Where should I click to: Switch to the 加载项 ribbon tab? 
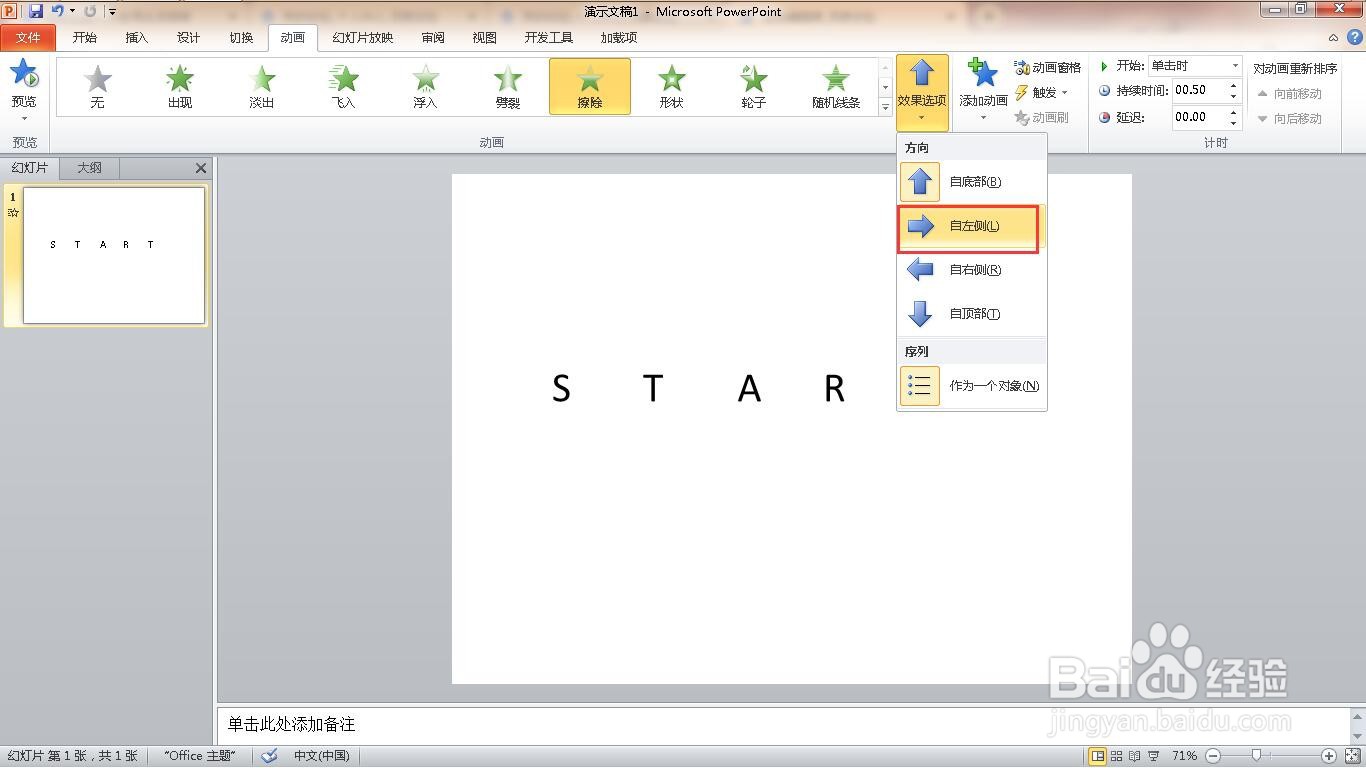tap(619, 38)
